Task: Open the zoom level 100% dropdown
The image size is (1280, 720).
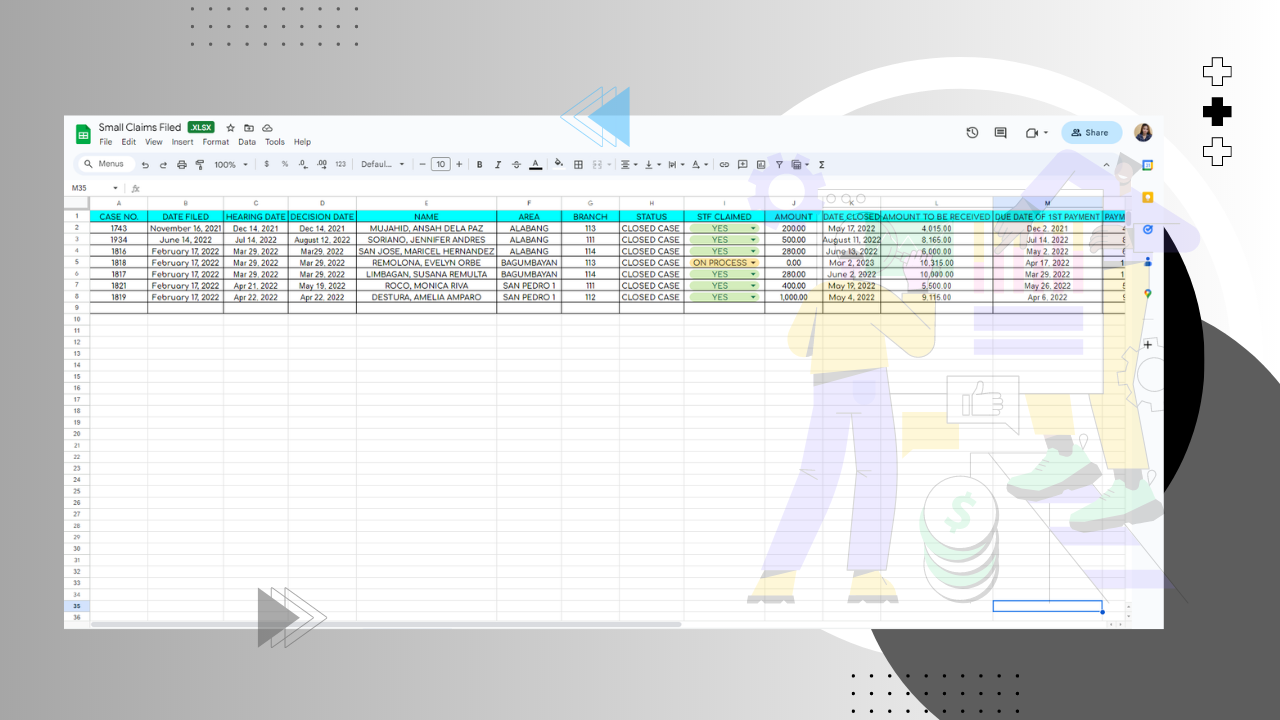Action: [x=231, y=164]
